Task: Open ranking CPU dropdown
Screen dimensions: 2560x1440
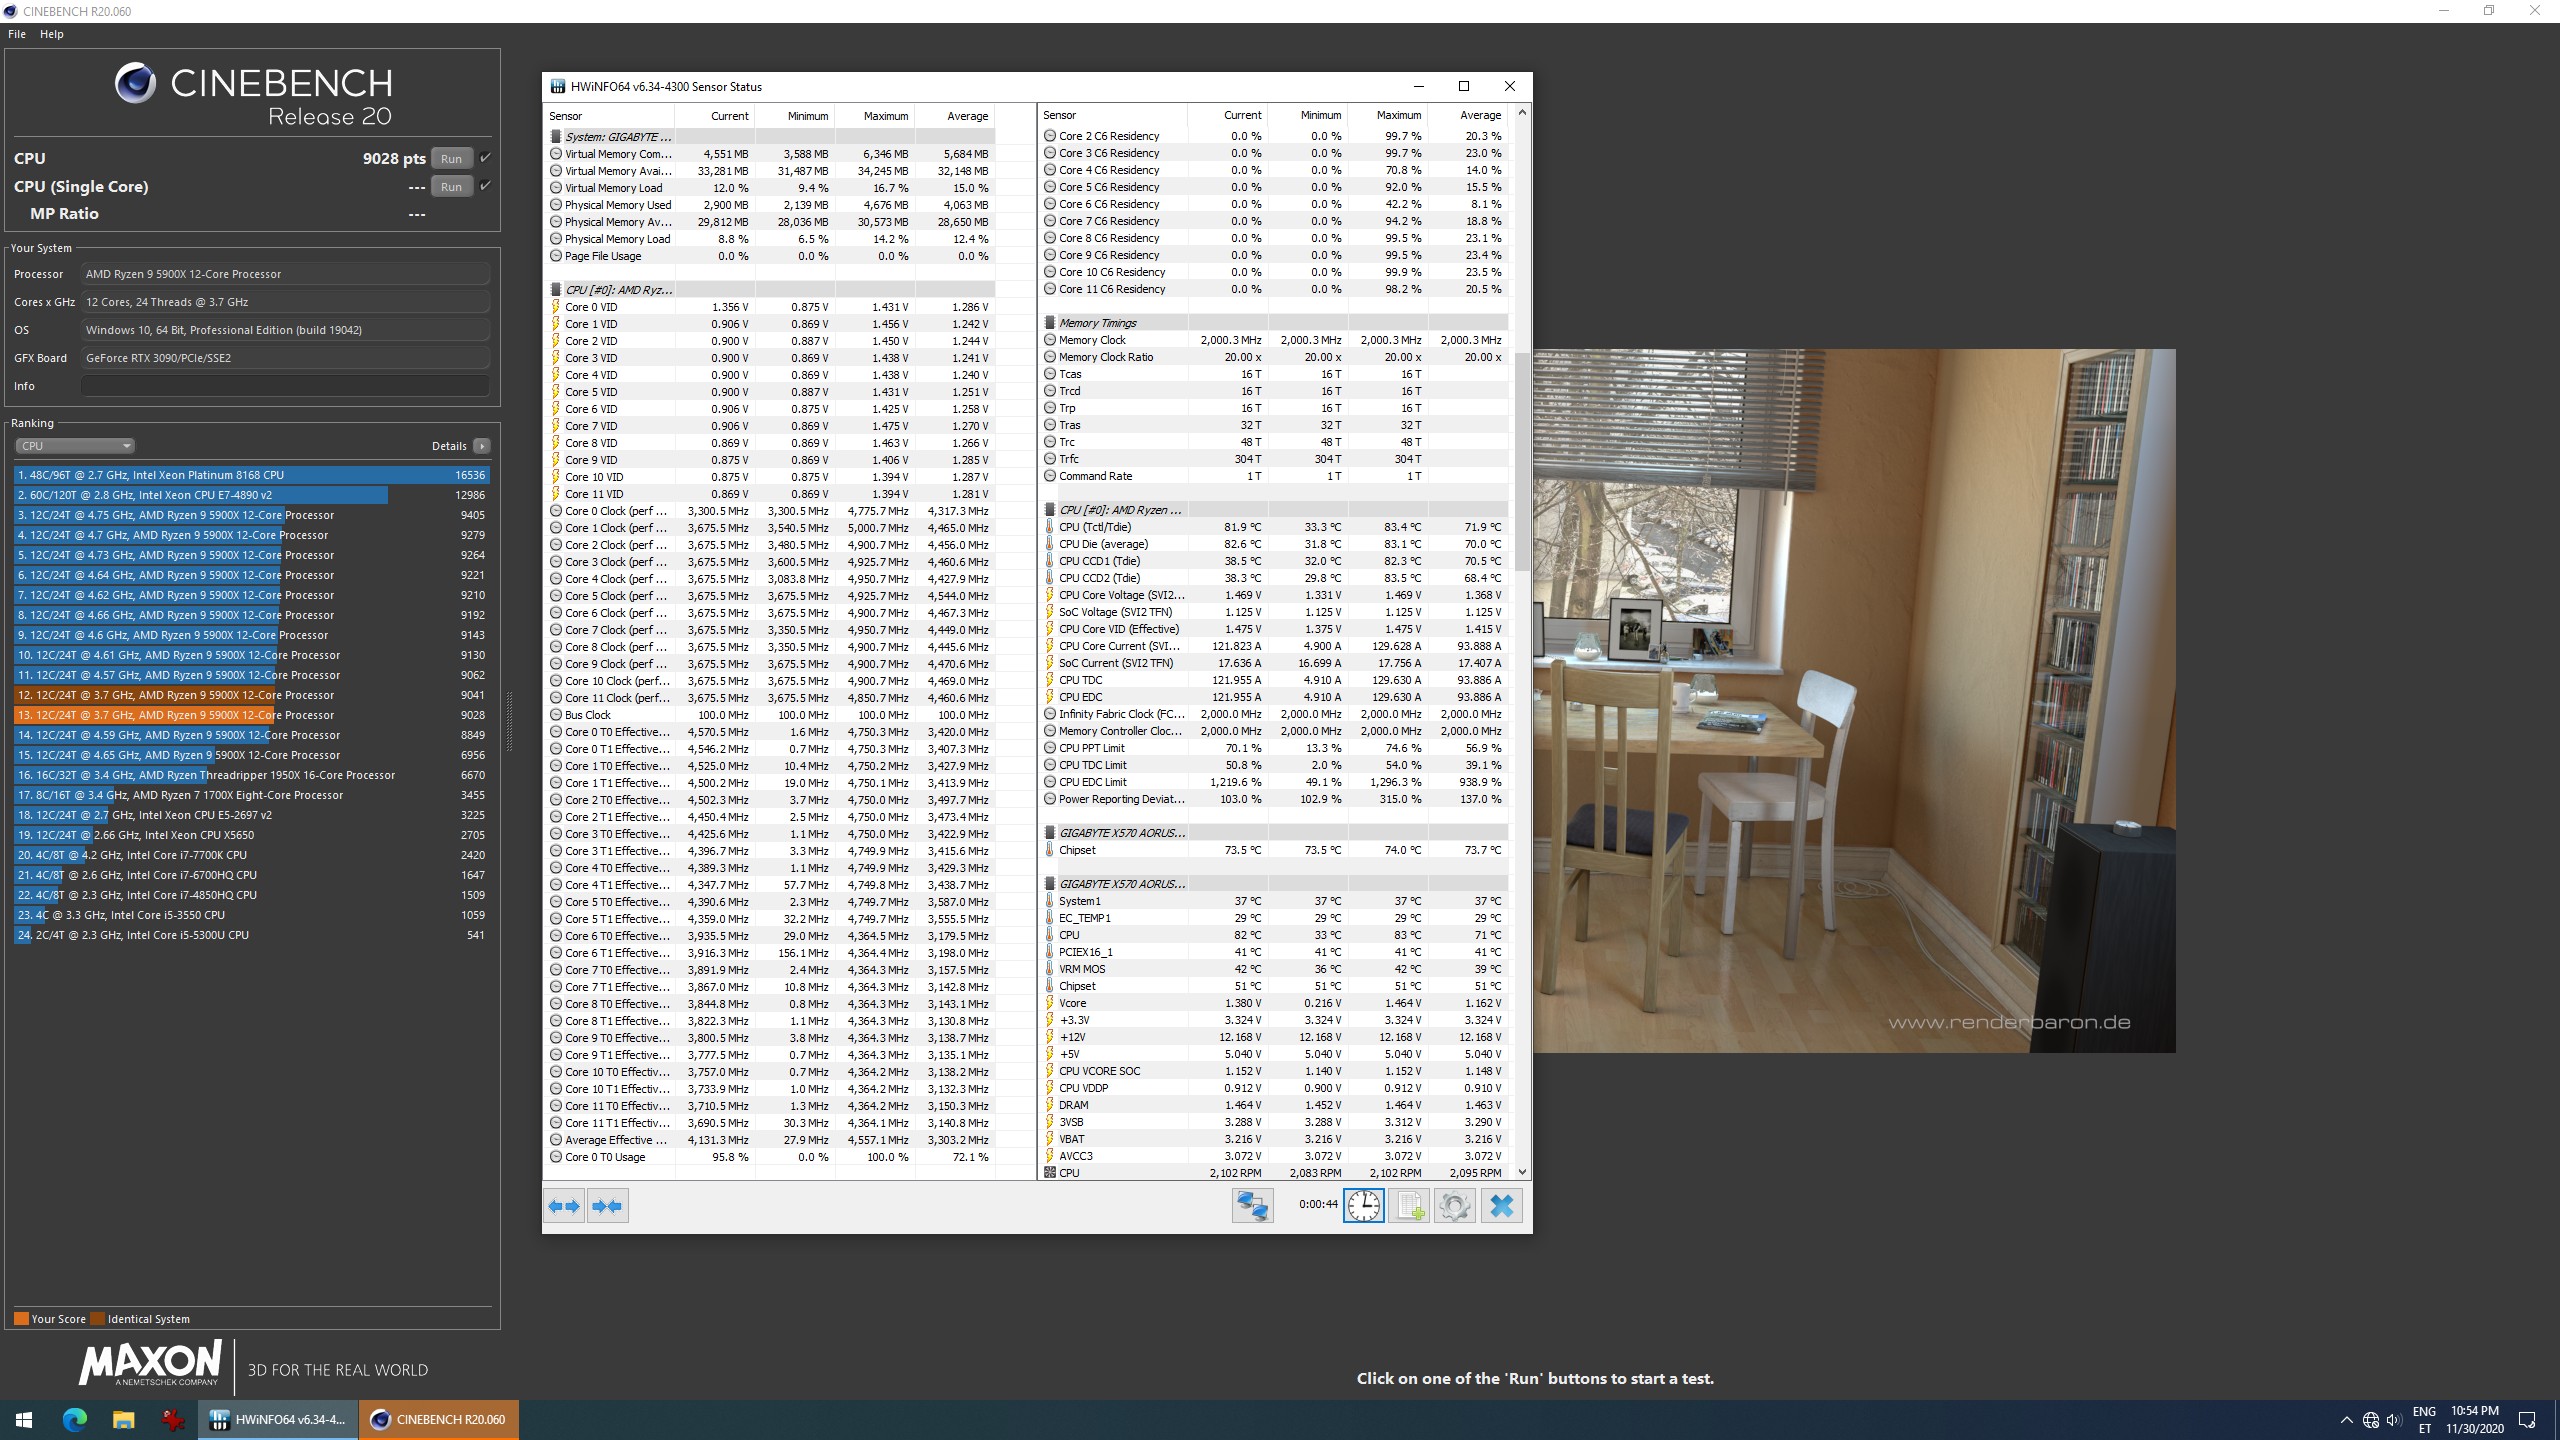Action: click(x=74, y=446)
